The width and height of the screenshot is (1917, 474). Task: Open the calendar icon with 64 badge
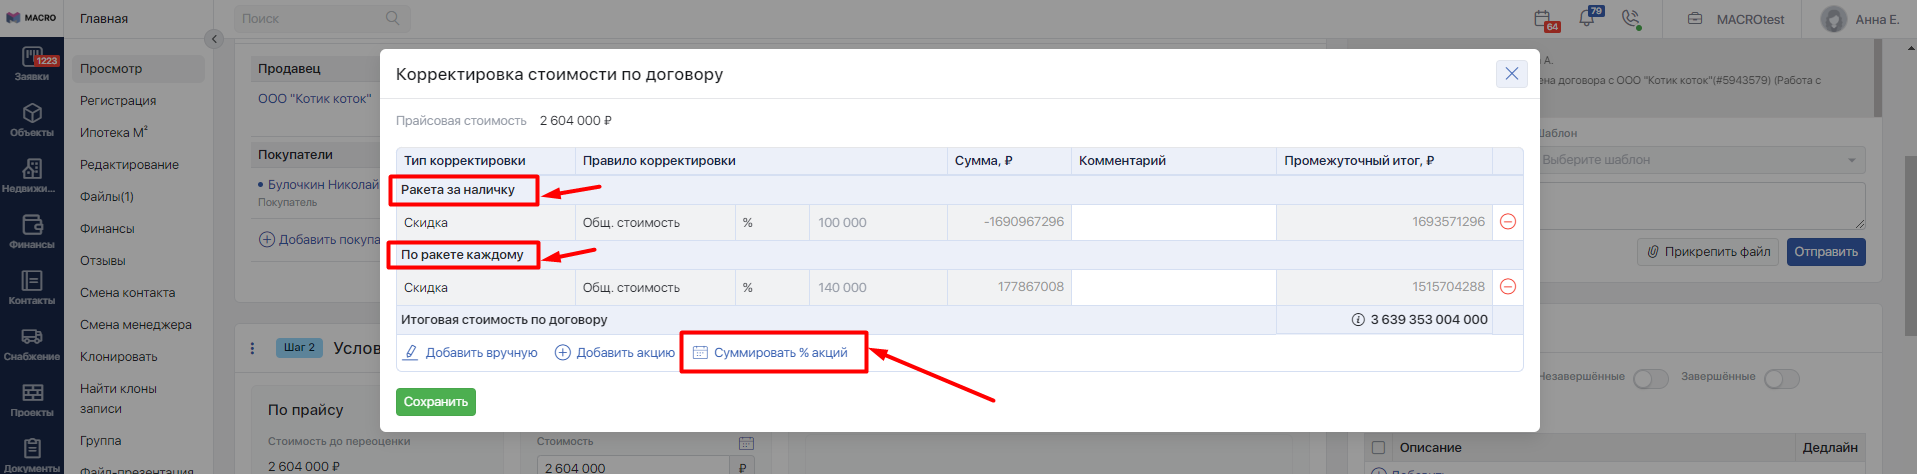tap(1544, 19)
